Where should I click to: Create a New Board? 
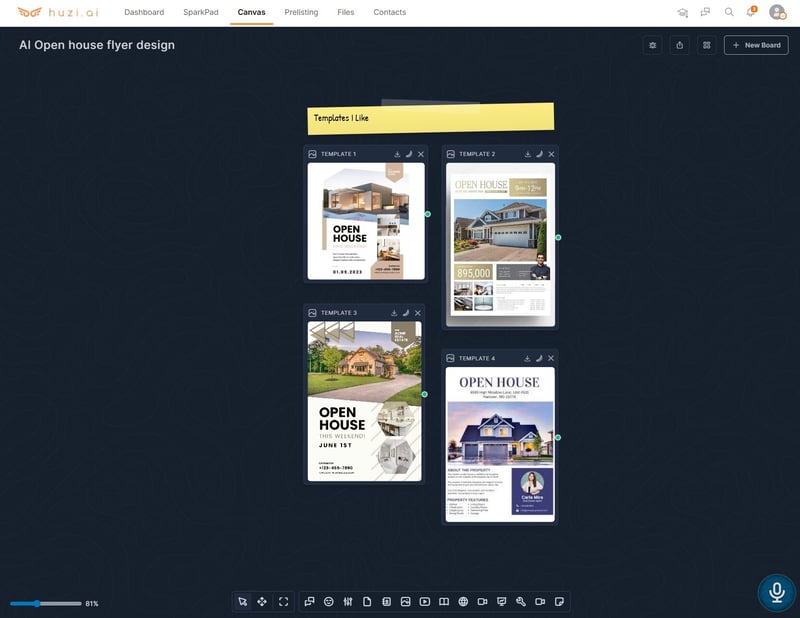click(x=756, y=45)
